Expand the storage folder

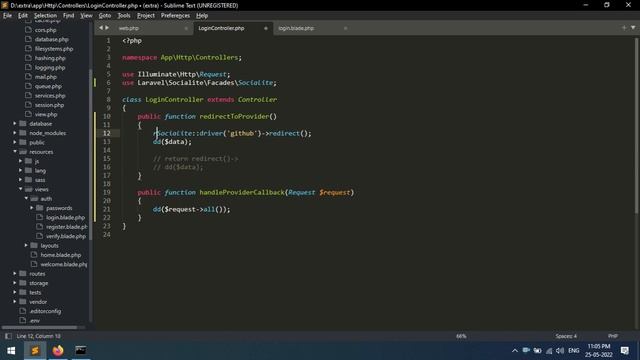[x=15, y=283]
